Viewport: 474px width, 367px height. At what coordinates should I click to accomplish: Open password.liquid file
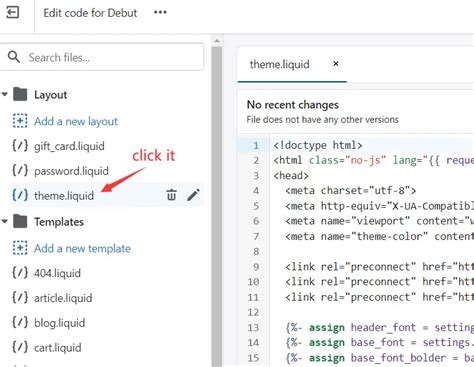[x=71, y=171]
